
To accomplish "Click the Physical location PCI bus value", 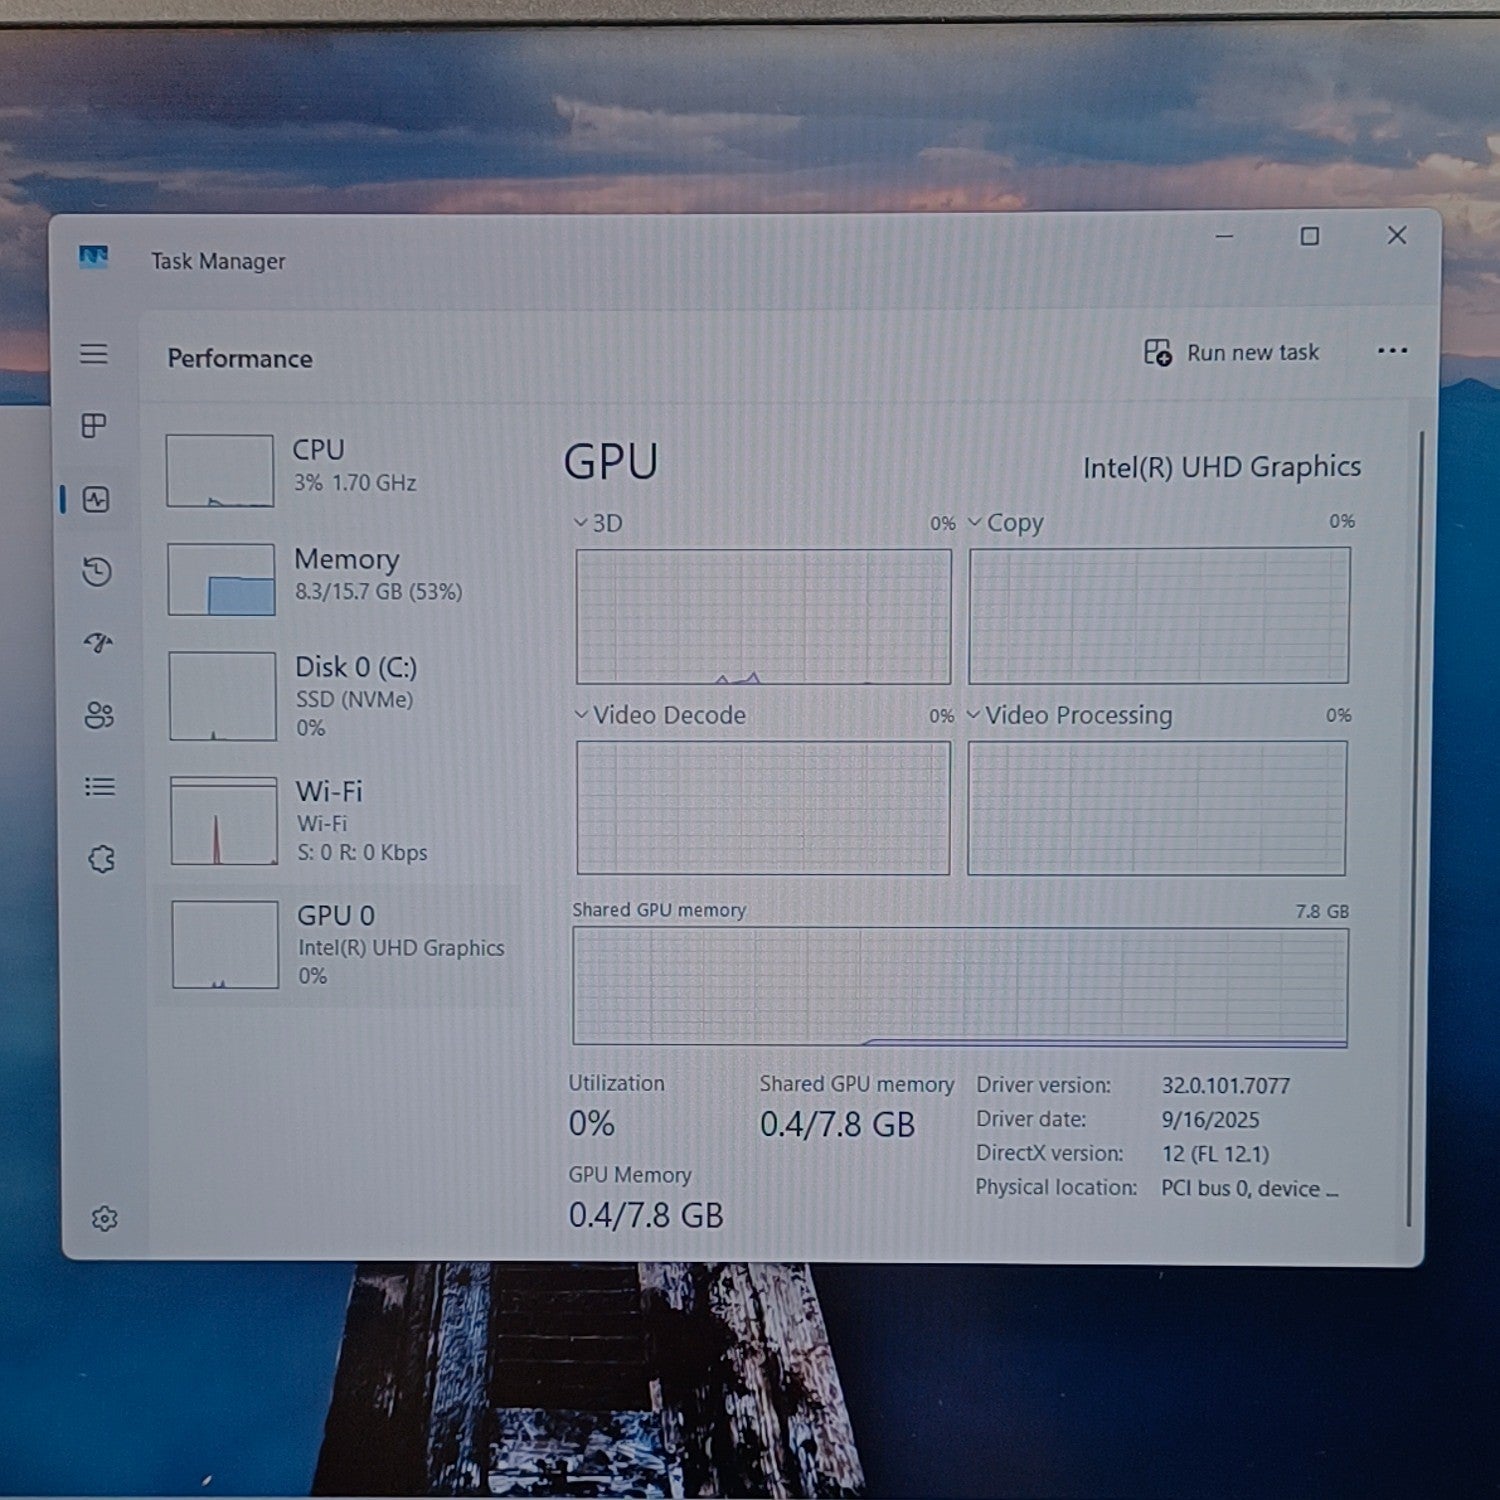I will pyautogui.click(x=1249, y=1188).
